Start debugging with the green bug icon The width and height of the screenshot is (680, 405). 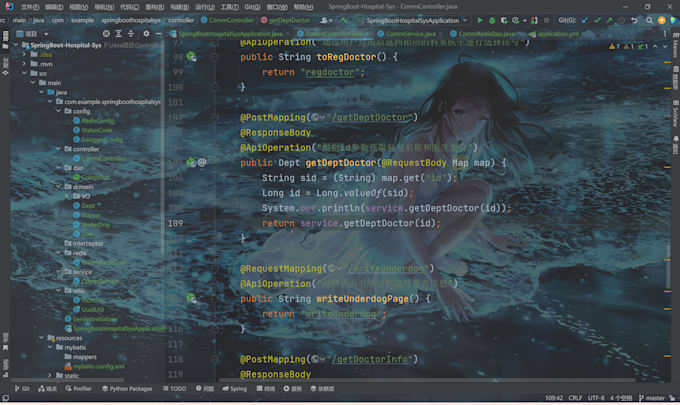(x=492, y=20)
